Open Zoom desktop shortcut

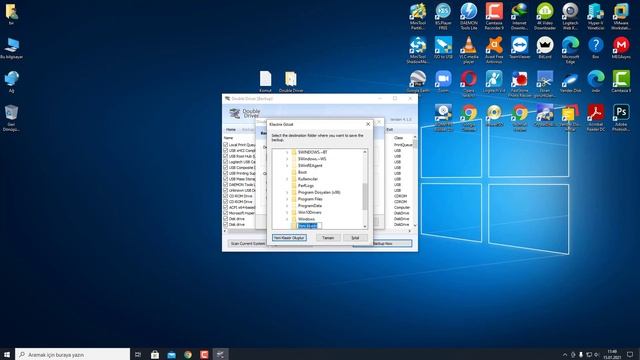[443, 81]
